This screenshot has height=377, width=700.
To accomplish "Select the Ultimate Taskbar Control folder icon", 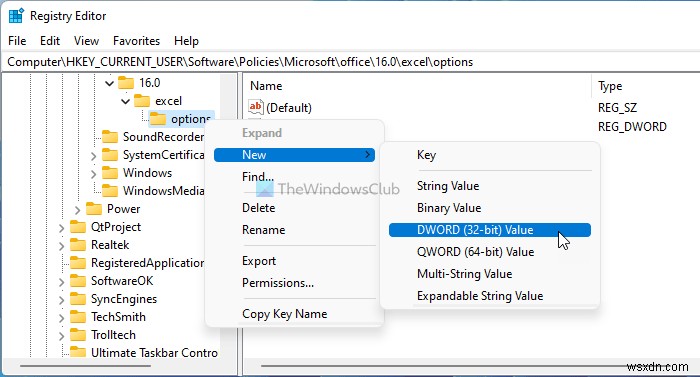I will coord(78,352).
